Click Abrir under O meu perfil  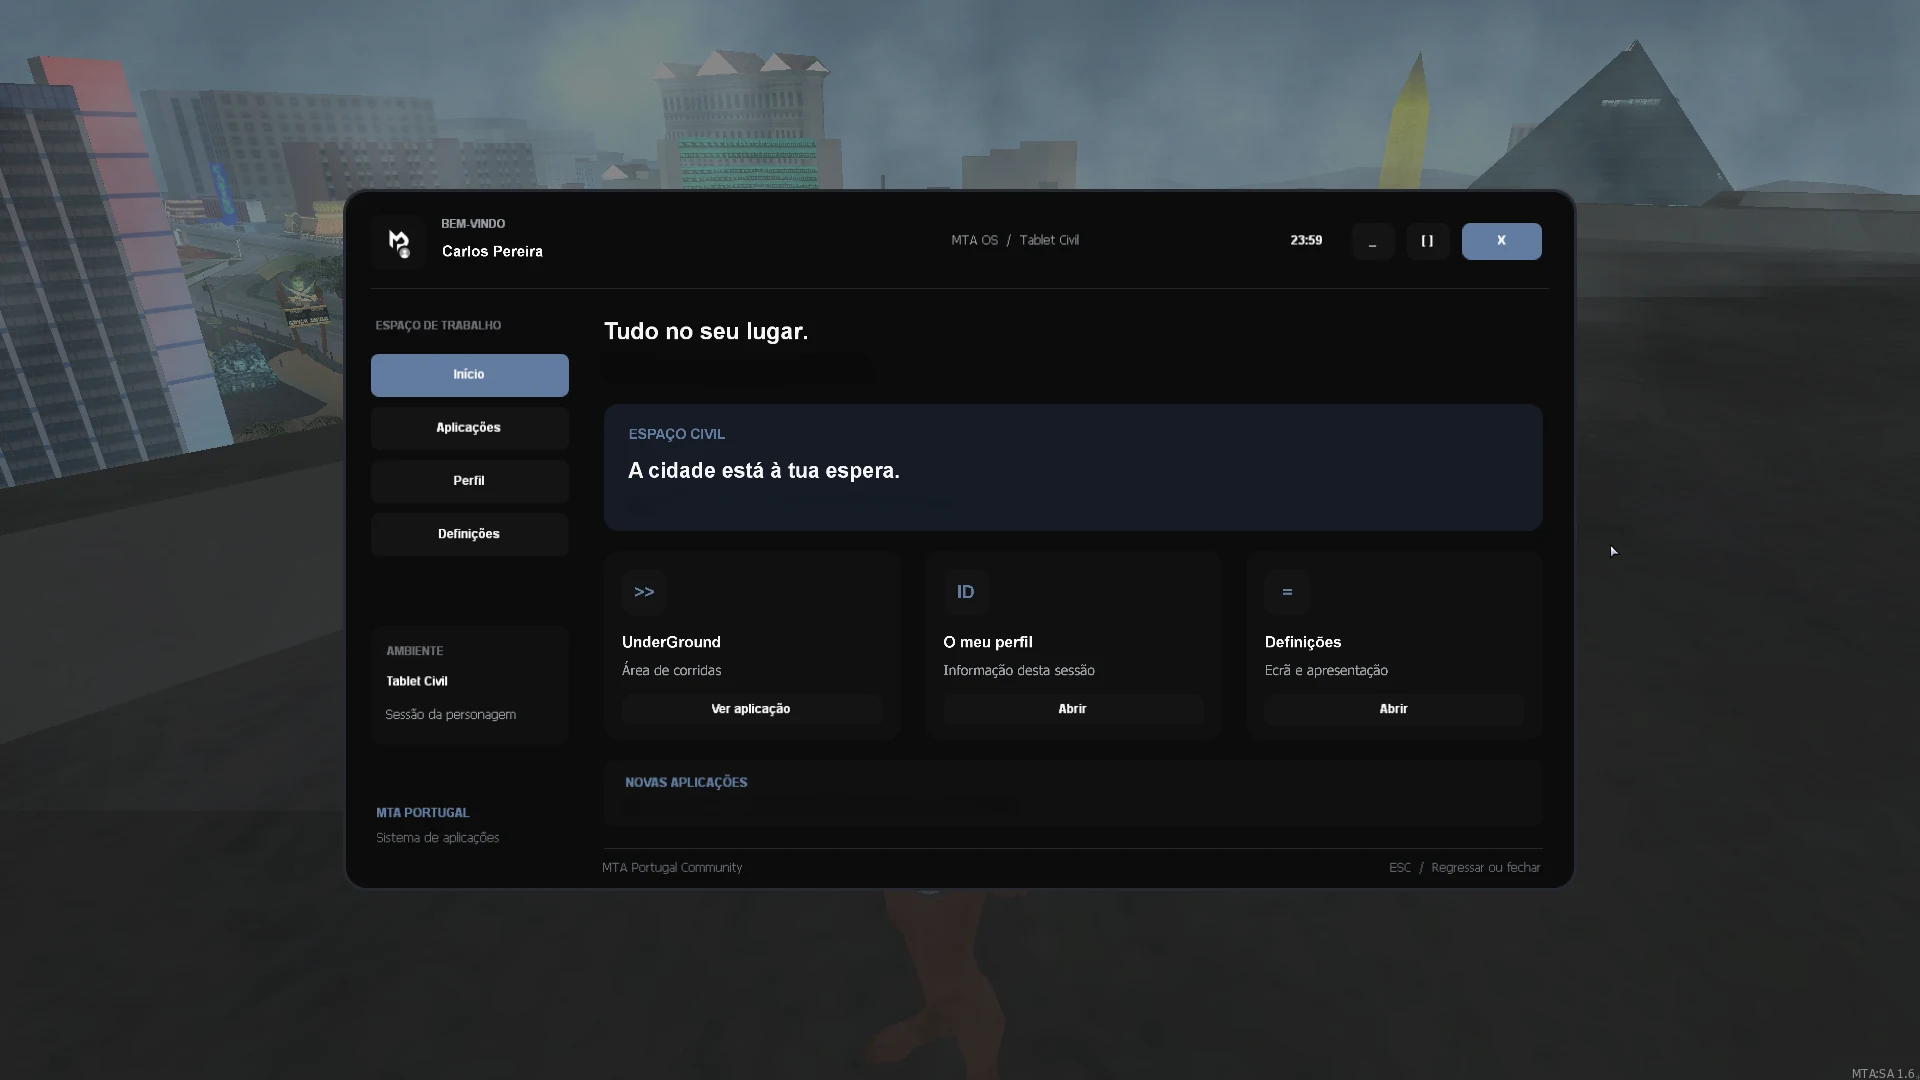point(1073,709)
